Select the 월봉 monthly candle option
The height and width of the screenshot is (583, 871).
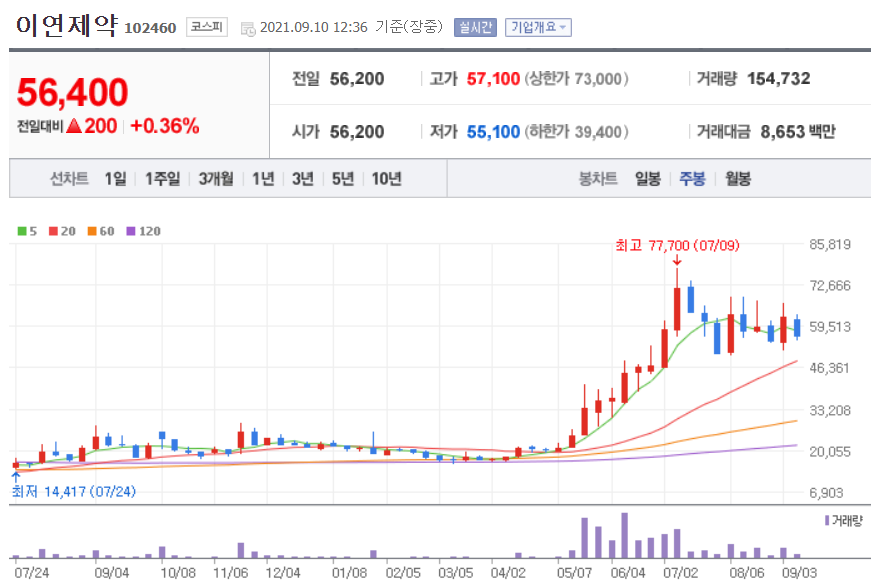click(737, 179)
